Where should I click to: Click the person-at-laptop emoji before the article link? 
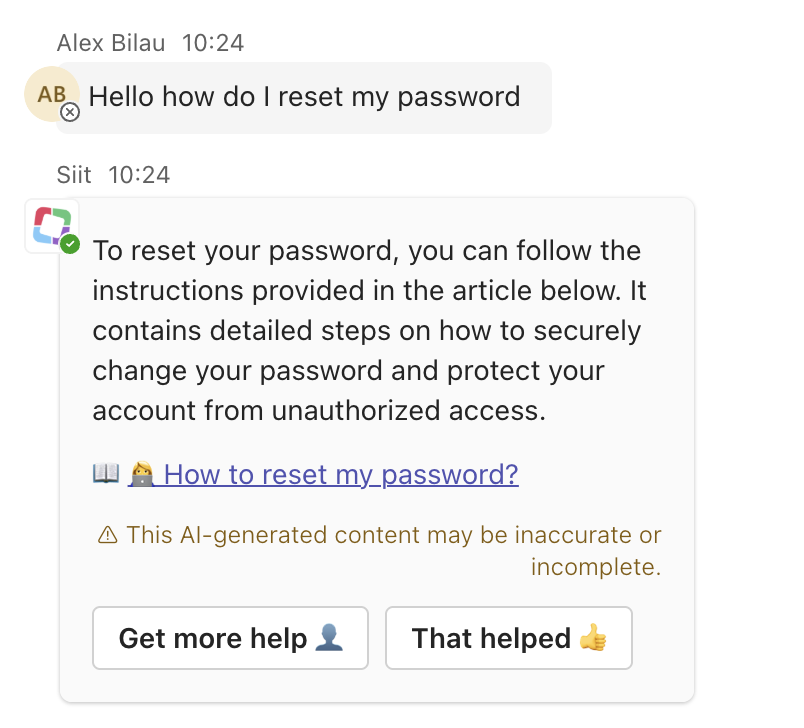tap(140, 473)
